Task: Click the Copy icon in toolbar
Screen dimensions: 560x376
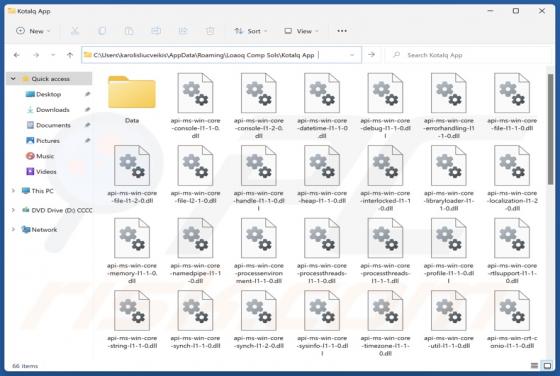Action: tap(102, 31)
